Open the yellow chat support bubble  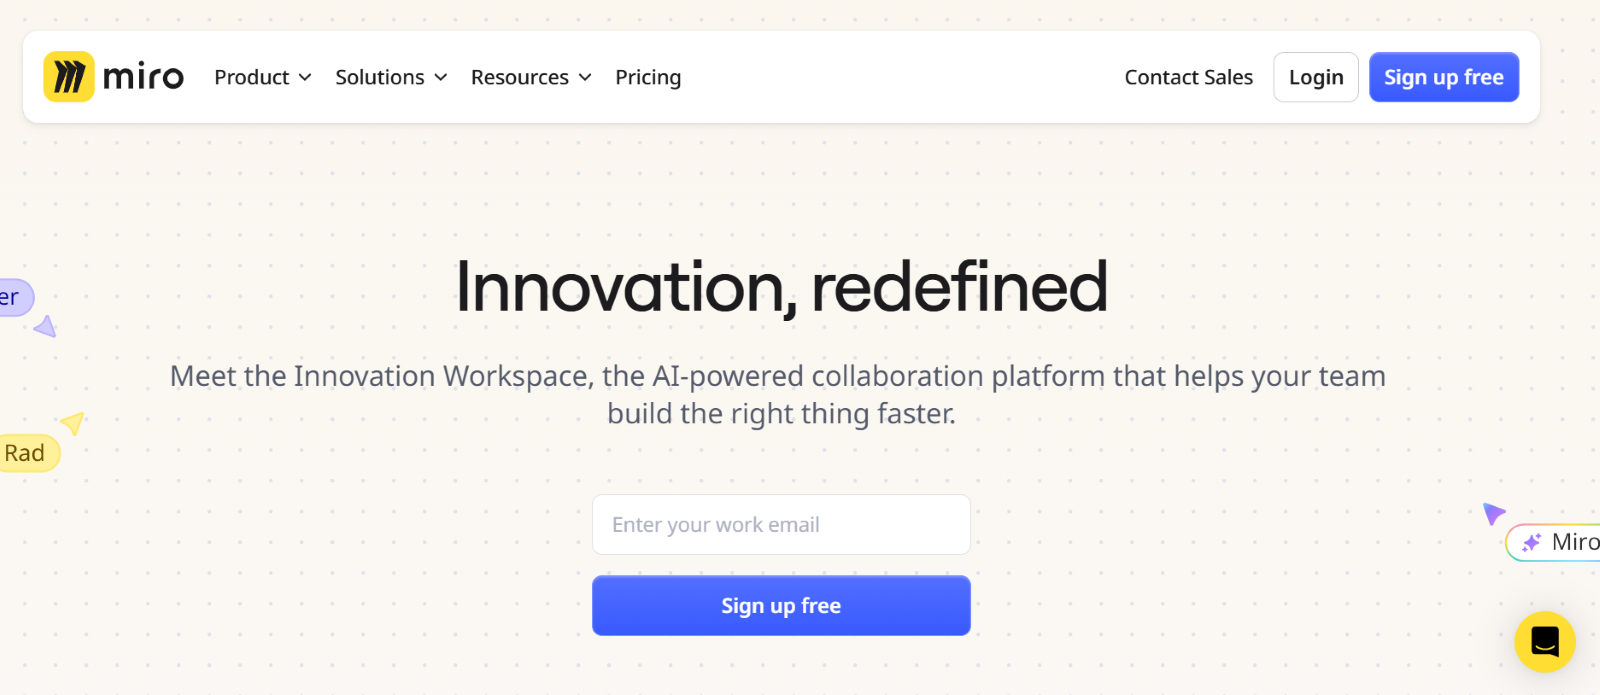1544,642
